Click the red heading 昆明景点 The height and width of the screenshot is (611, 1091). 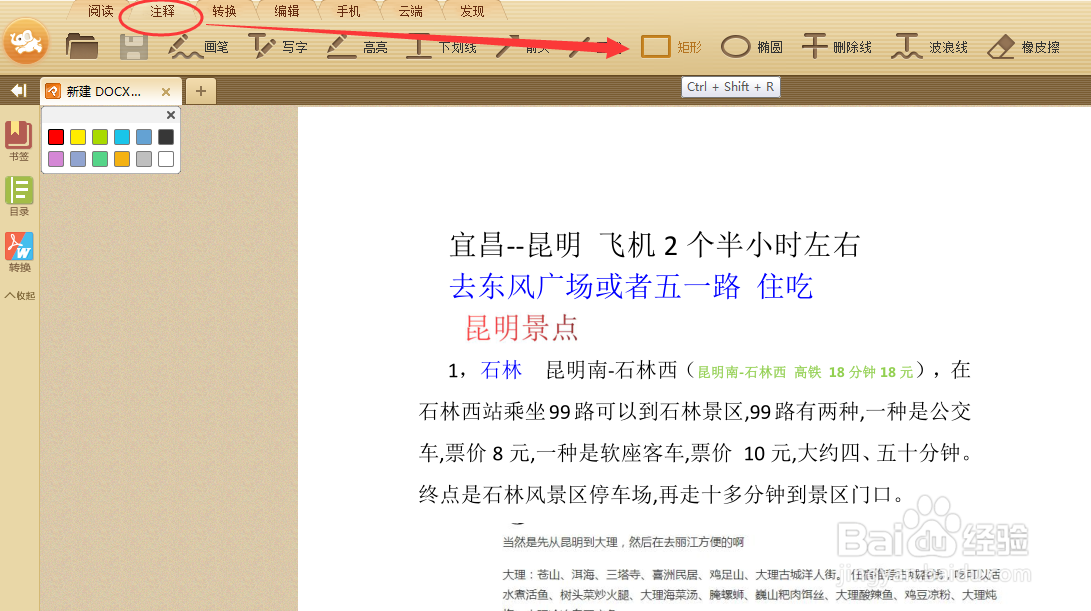coord(522,328)
